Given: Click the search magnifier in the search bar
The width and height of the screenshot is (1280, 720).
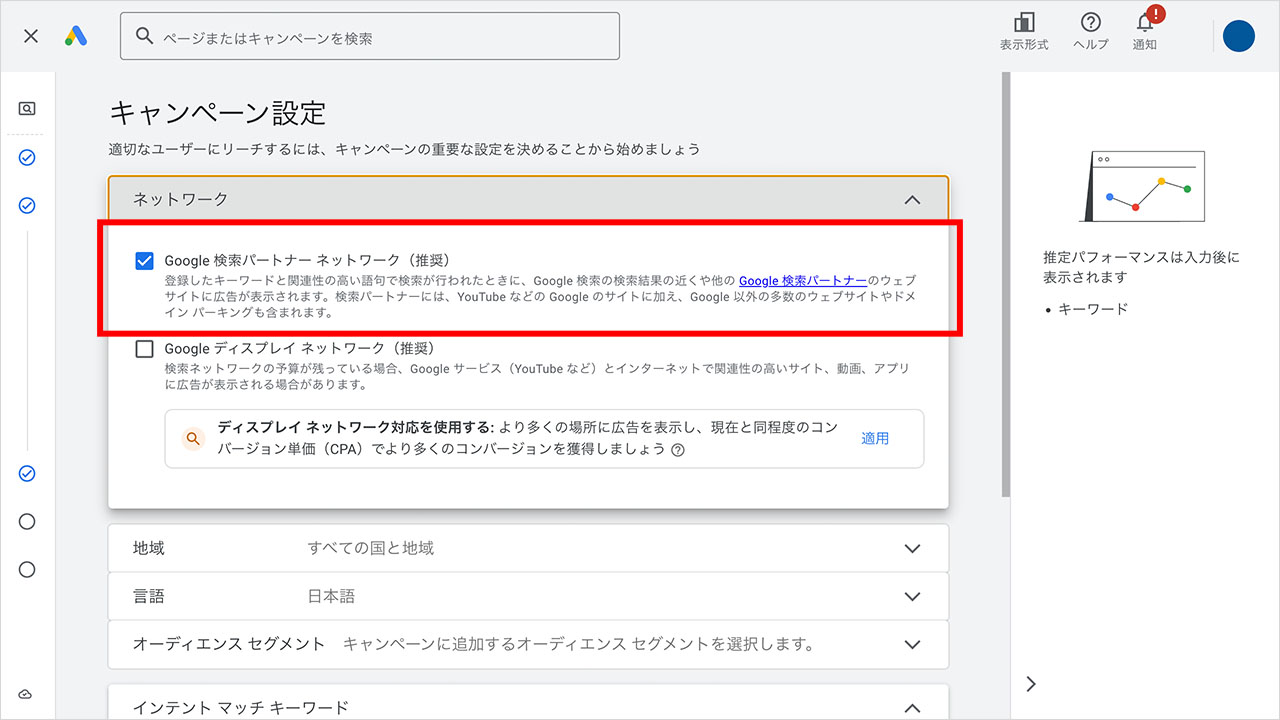Looking at the screenshot, I should click(144, 35).
